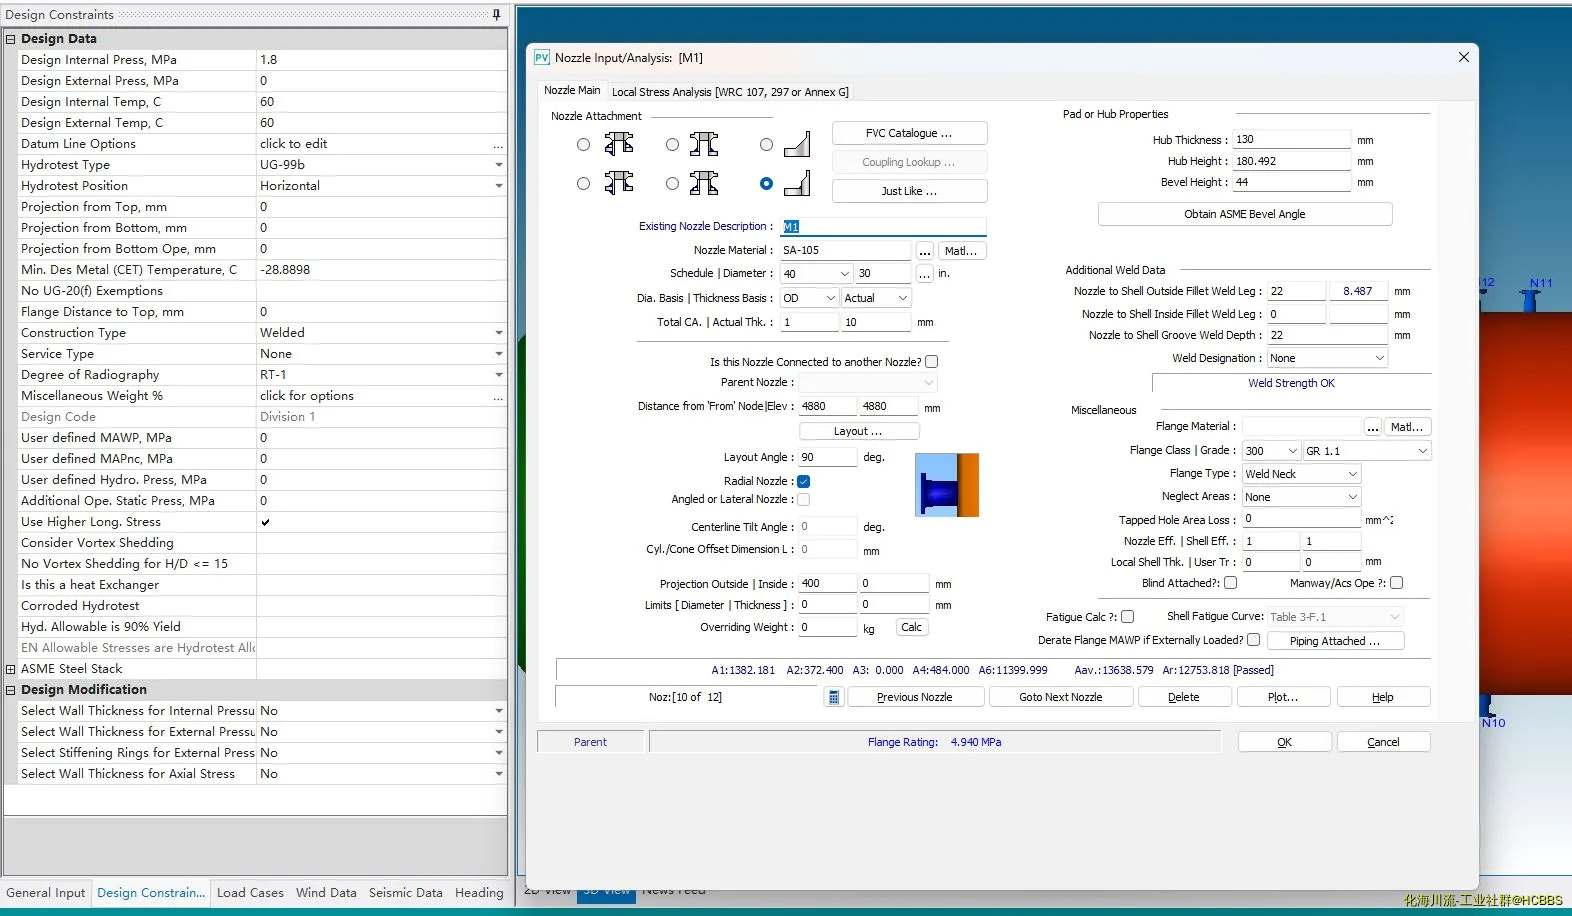Open the Seismic Data tab
This screenshot has width=1572, height=916.
(405, 893)
